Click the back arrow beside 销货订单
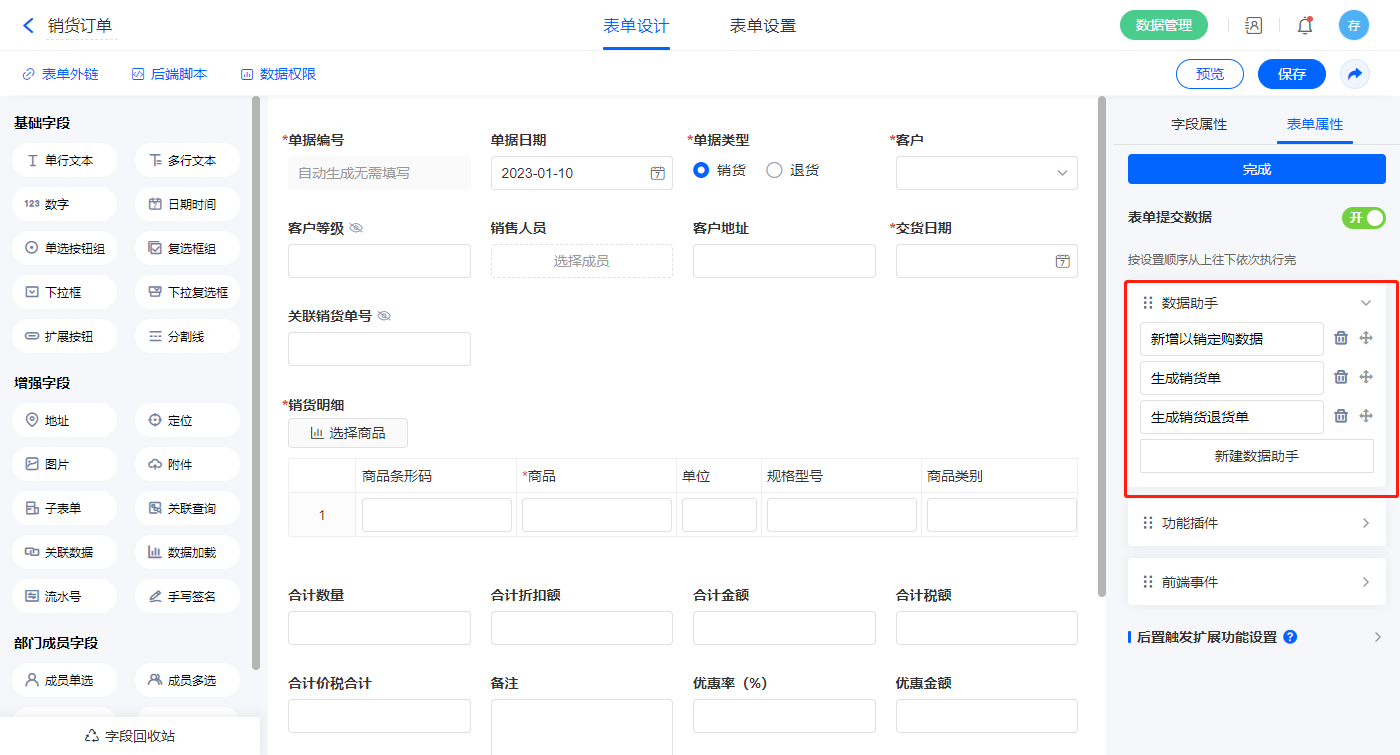 pyautogui.click(x=28, y=26)
